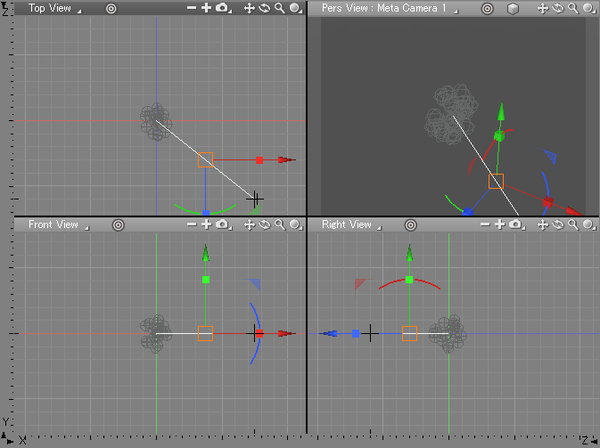Image resolution: width=600 pixels, height=448 pixels.
Task: Click the target circle icon in Pers View header
Action: click(x=487, y=8)
